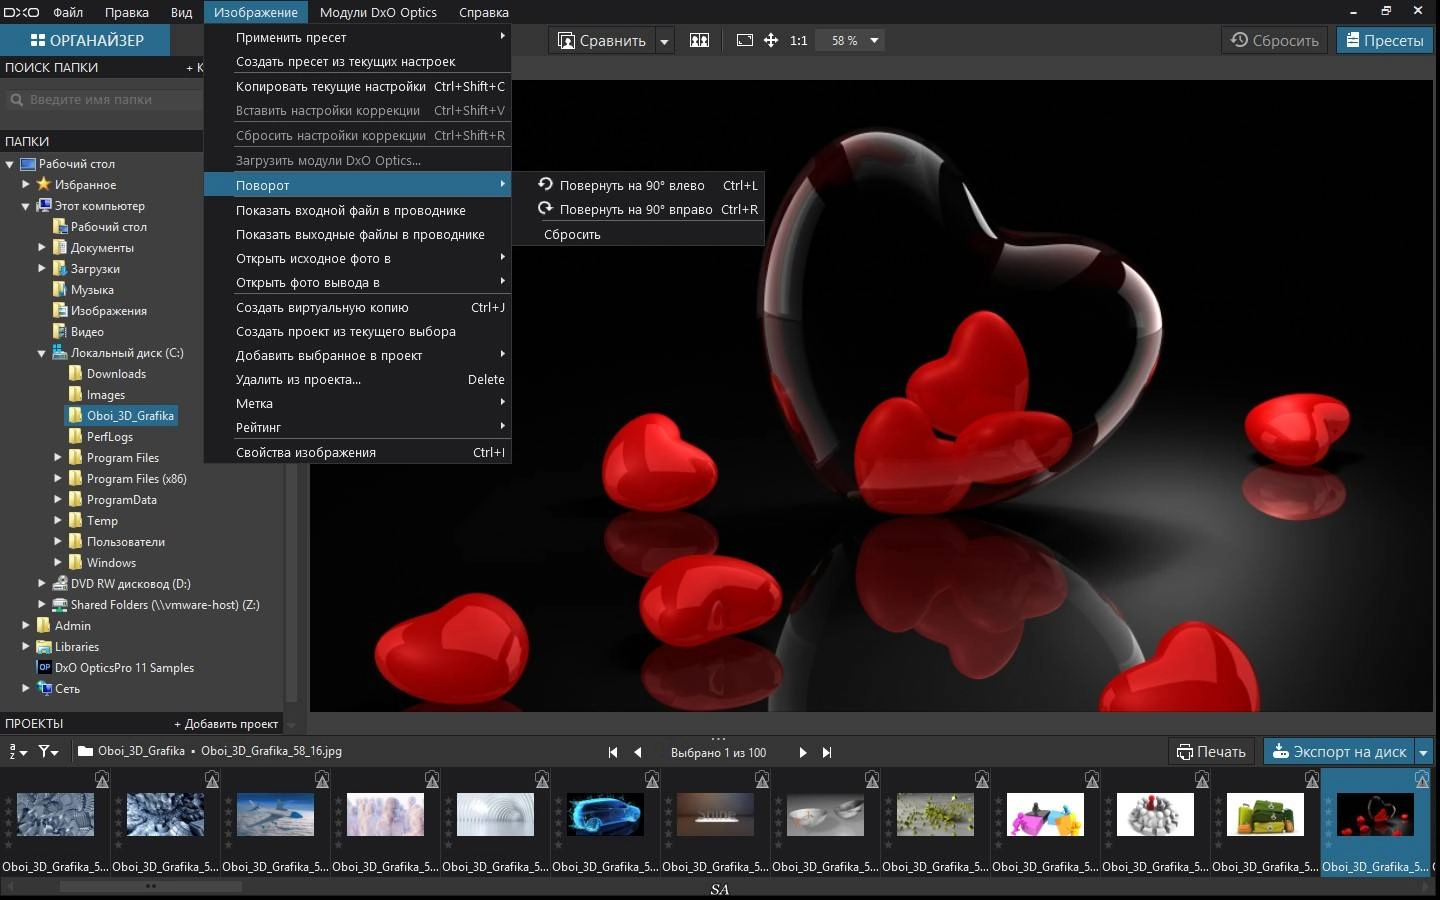Collapse the Этот компьютер node
The height and width of the screenshot is (900, 1440).
tap(26, 206)
